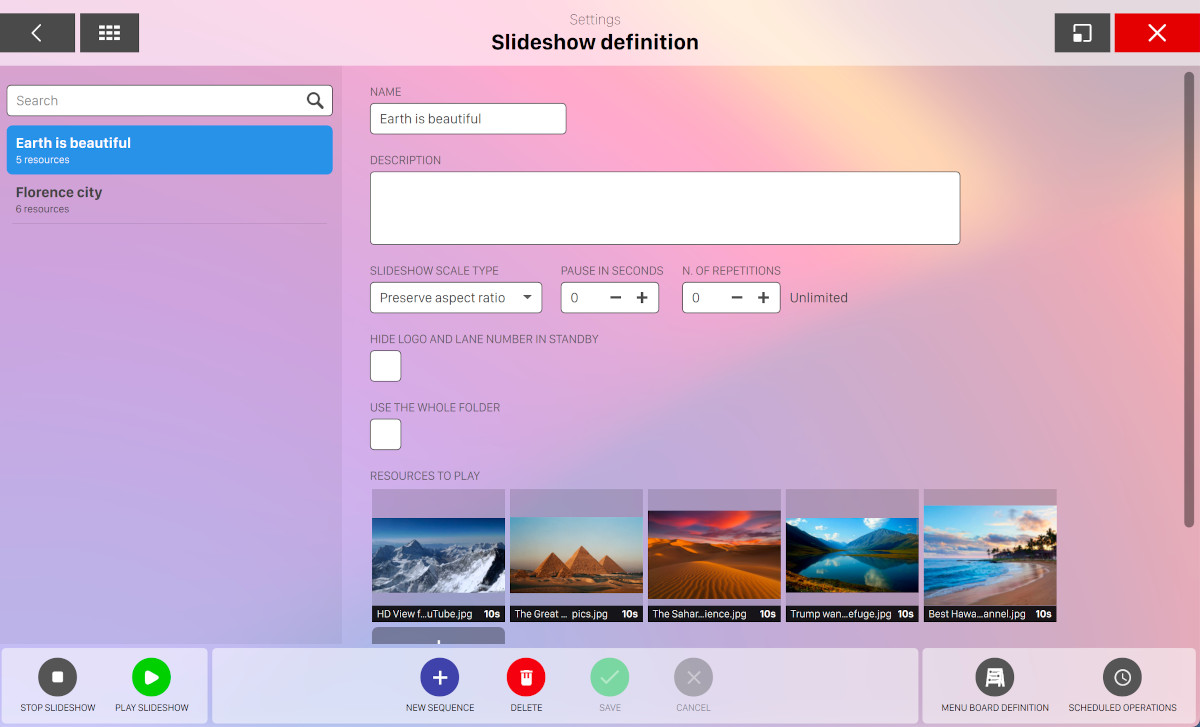Stop the slideshow
The image size is (1200, 727).
point(58,678)
